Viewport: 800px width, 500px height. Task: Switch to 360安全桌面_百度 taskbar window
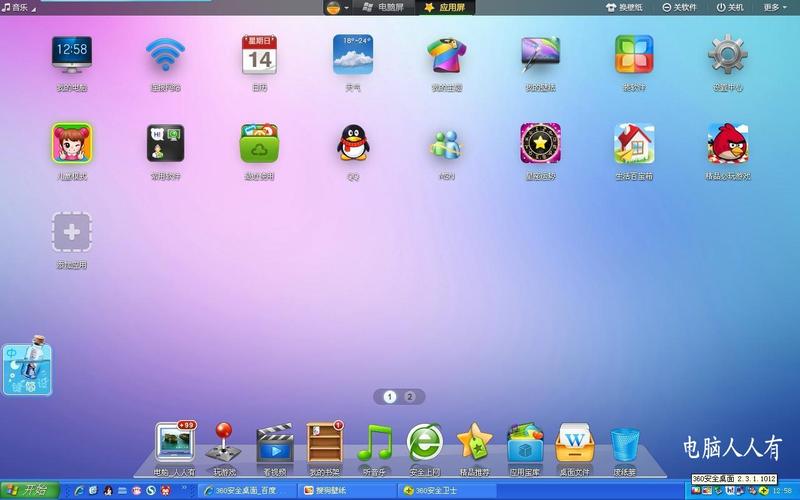(x=246, y=490)
